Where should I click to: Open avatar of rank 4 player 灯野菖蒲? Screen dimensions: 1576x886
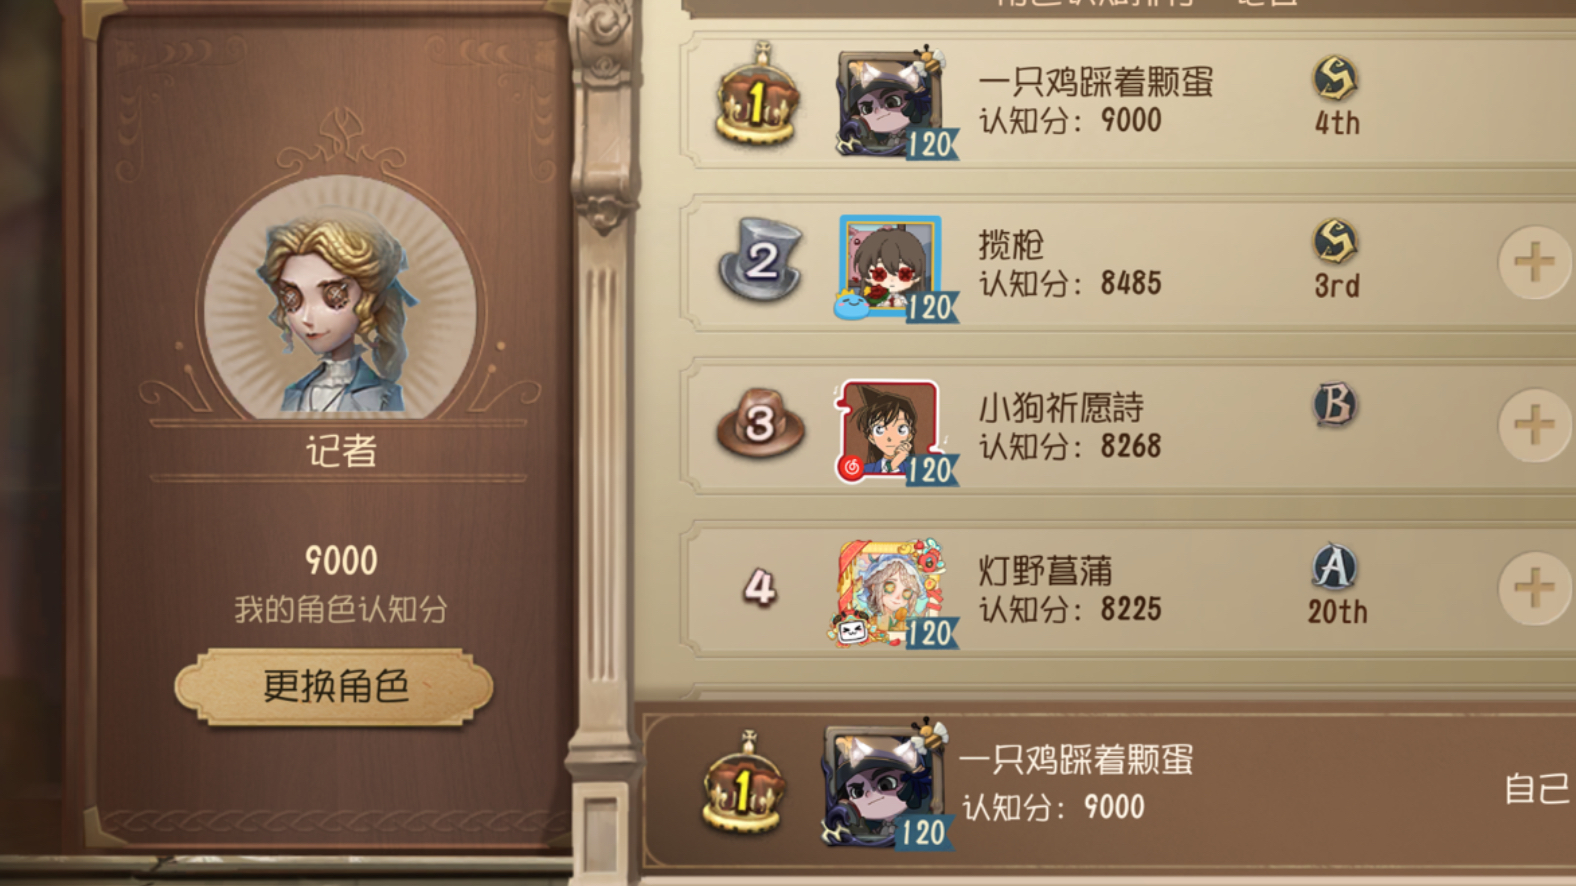[x=893, y=594]
